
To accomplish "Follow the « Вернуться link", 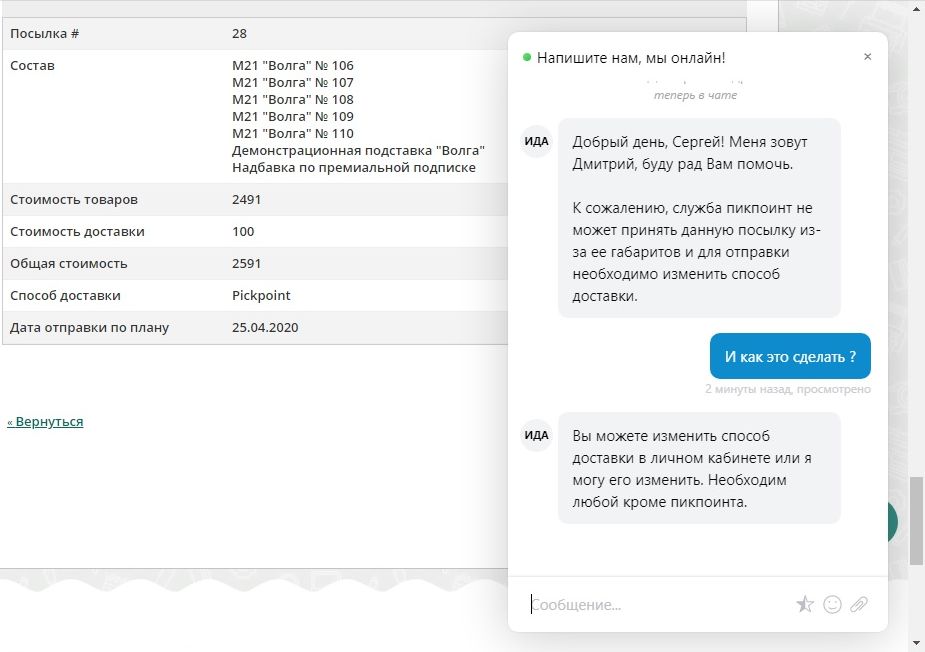I will (x=45, y=422).
